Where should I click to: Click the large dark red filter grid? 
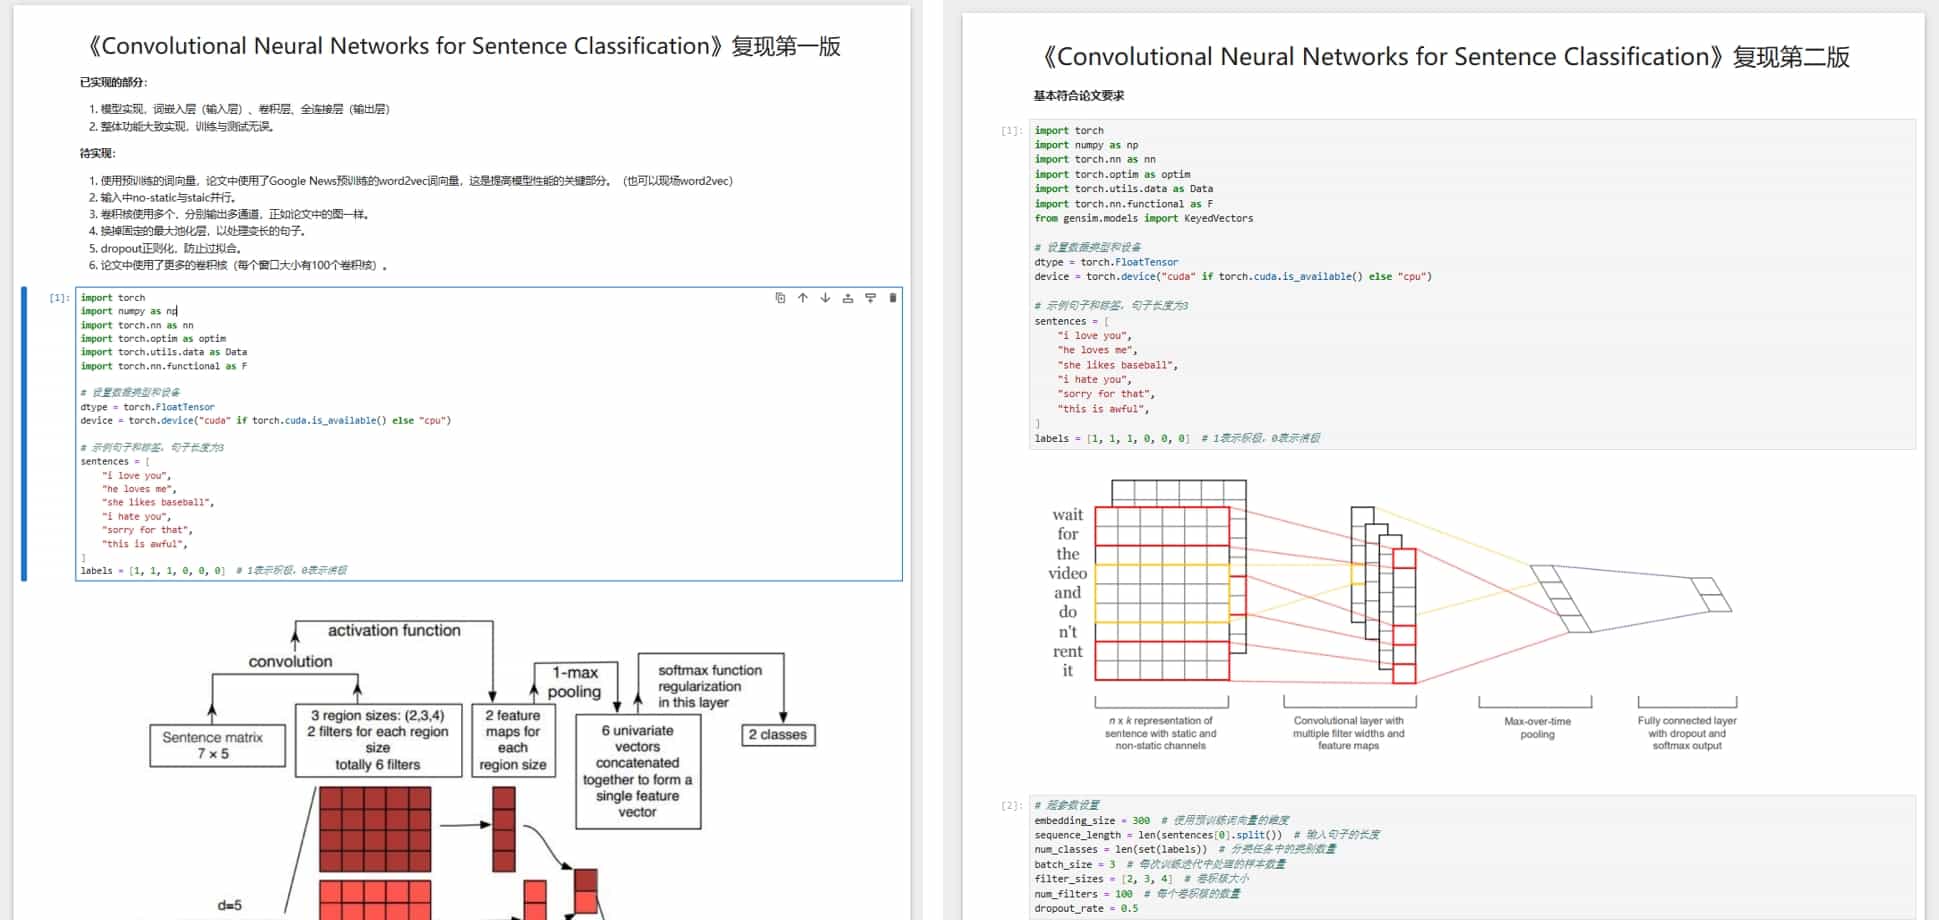tap(375, 829)
